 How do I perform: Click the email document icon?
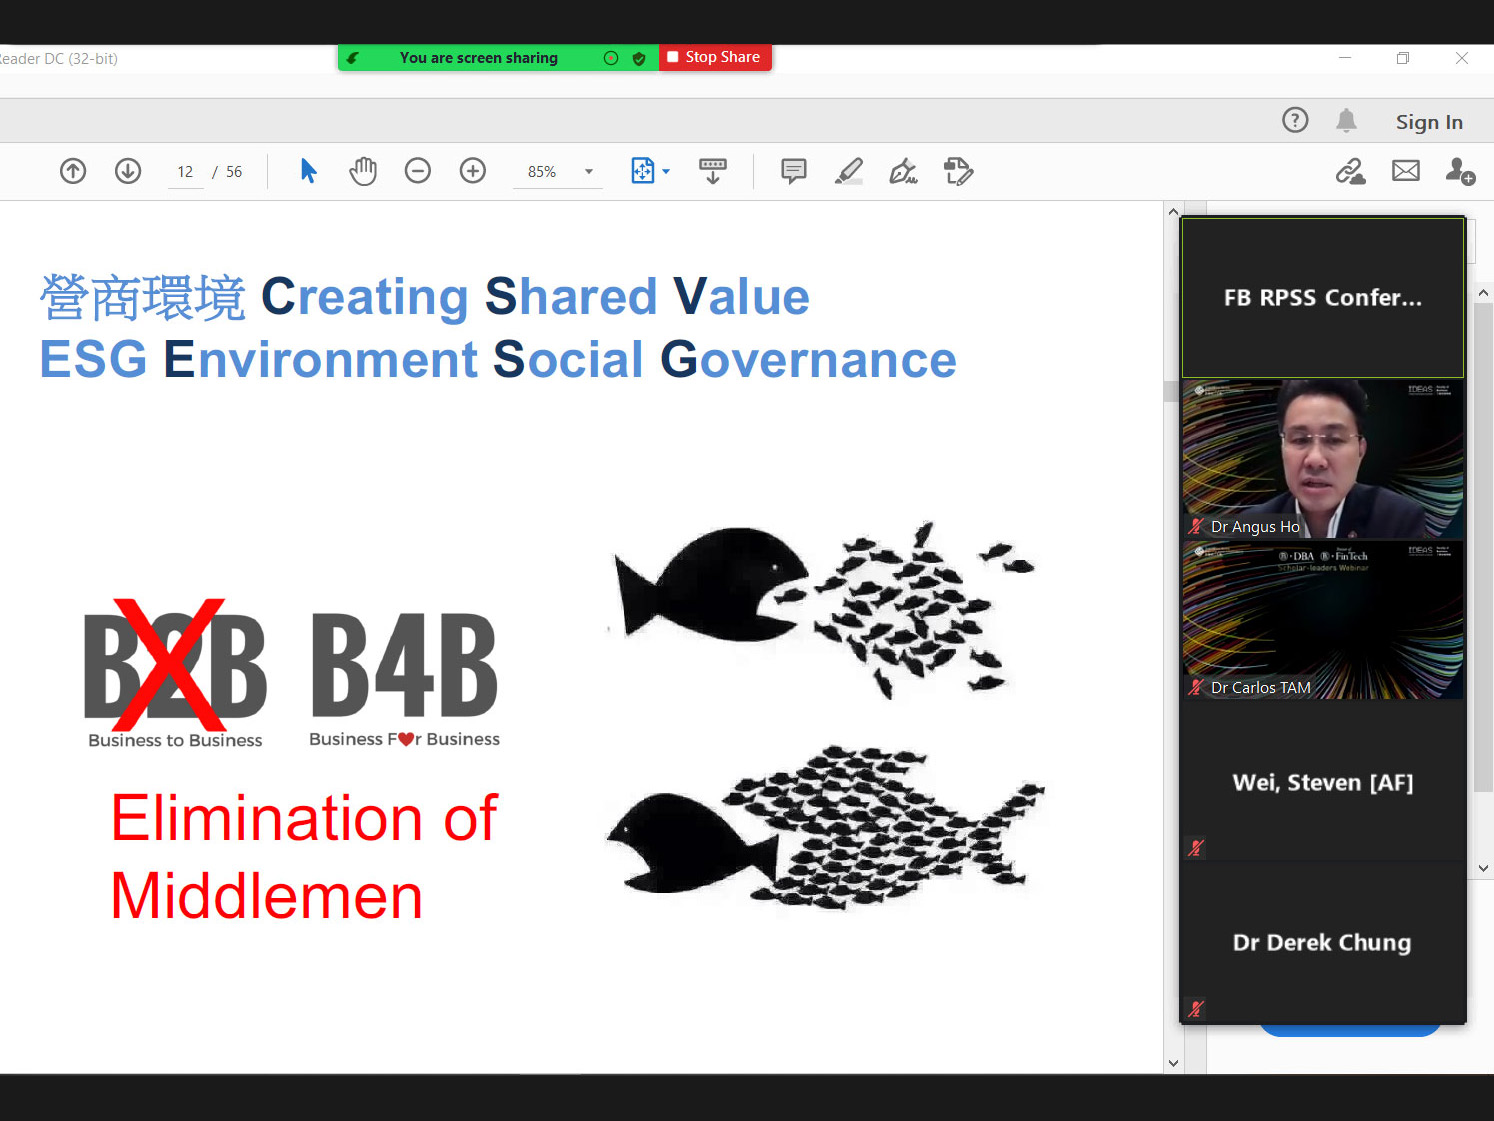(x=1405, y=171)
